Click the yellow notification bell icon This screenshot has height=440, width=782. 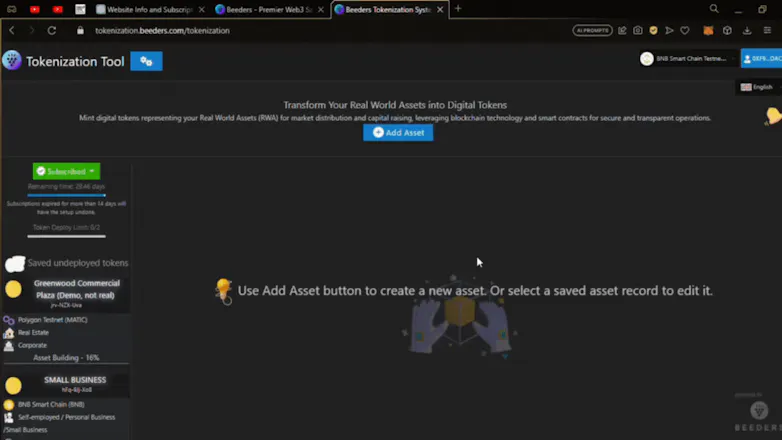(x=773, y=116)
